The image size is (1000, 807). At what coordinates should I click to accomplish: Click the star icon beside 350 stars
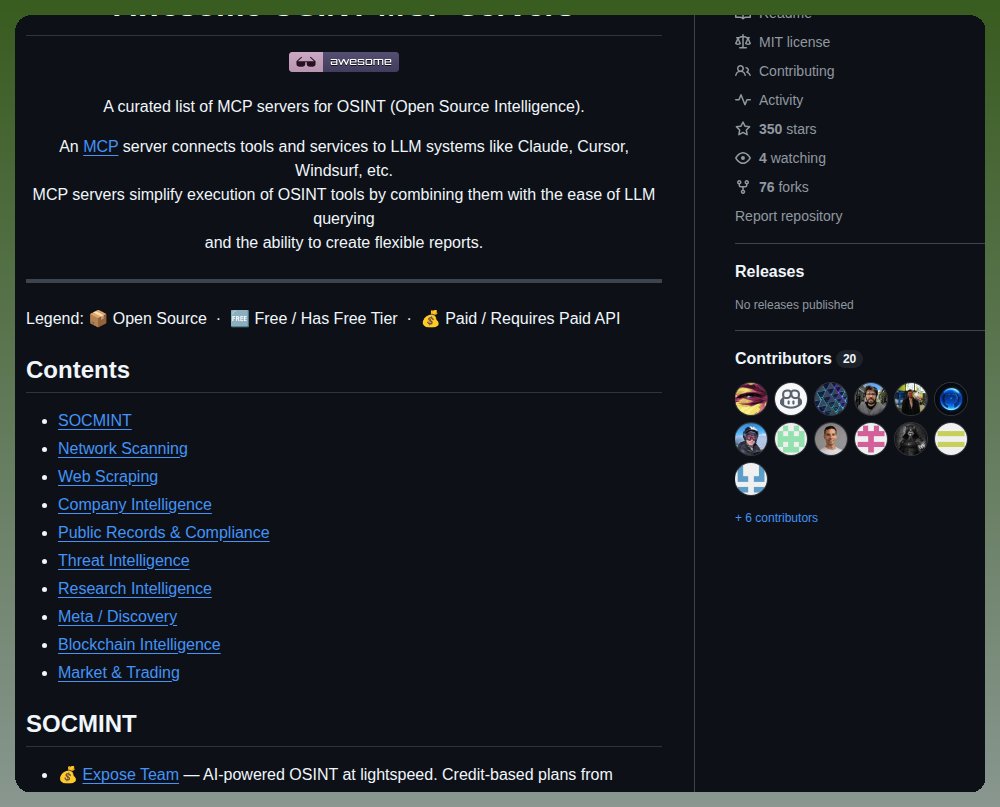[742, 129]
